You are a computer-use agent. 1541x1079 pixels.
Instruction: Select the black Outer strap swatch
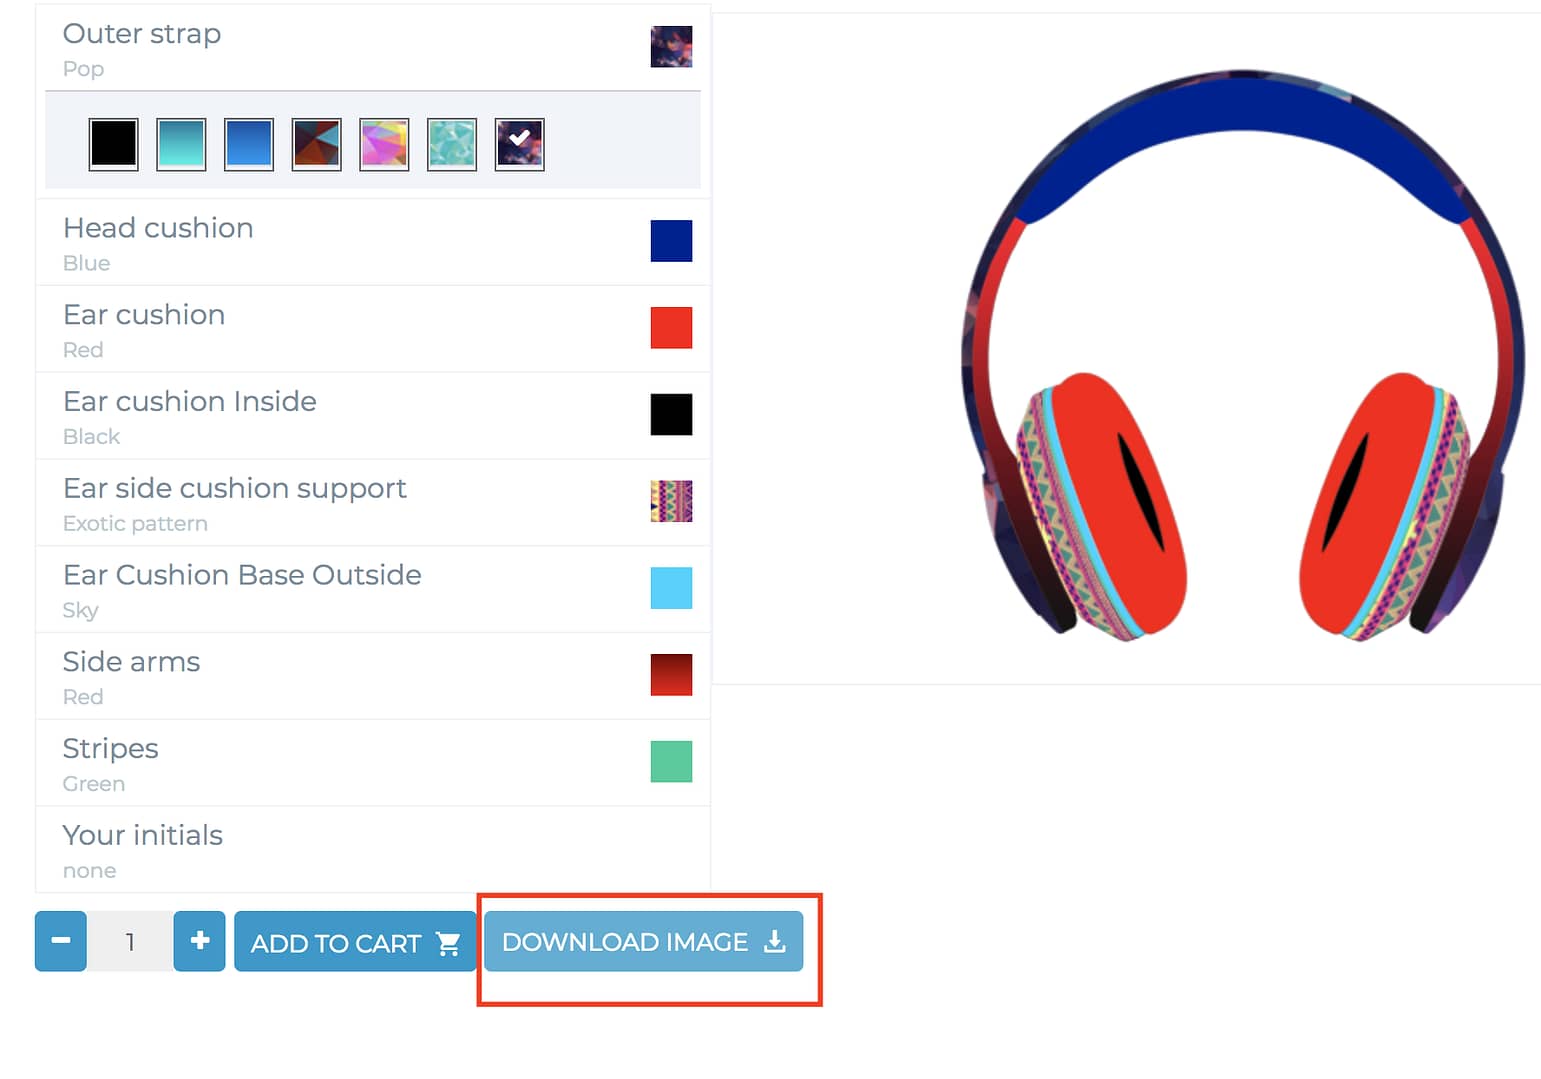click(x=113, y=144)
